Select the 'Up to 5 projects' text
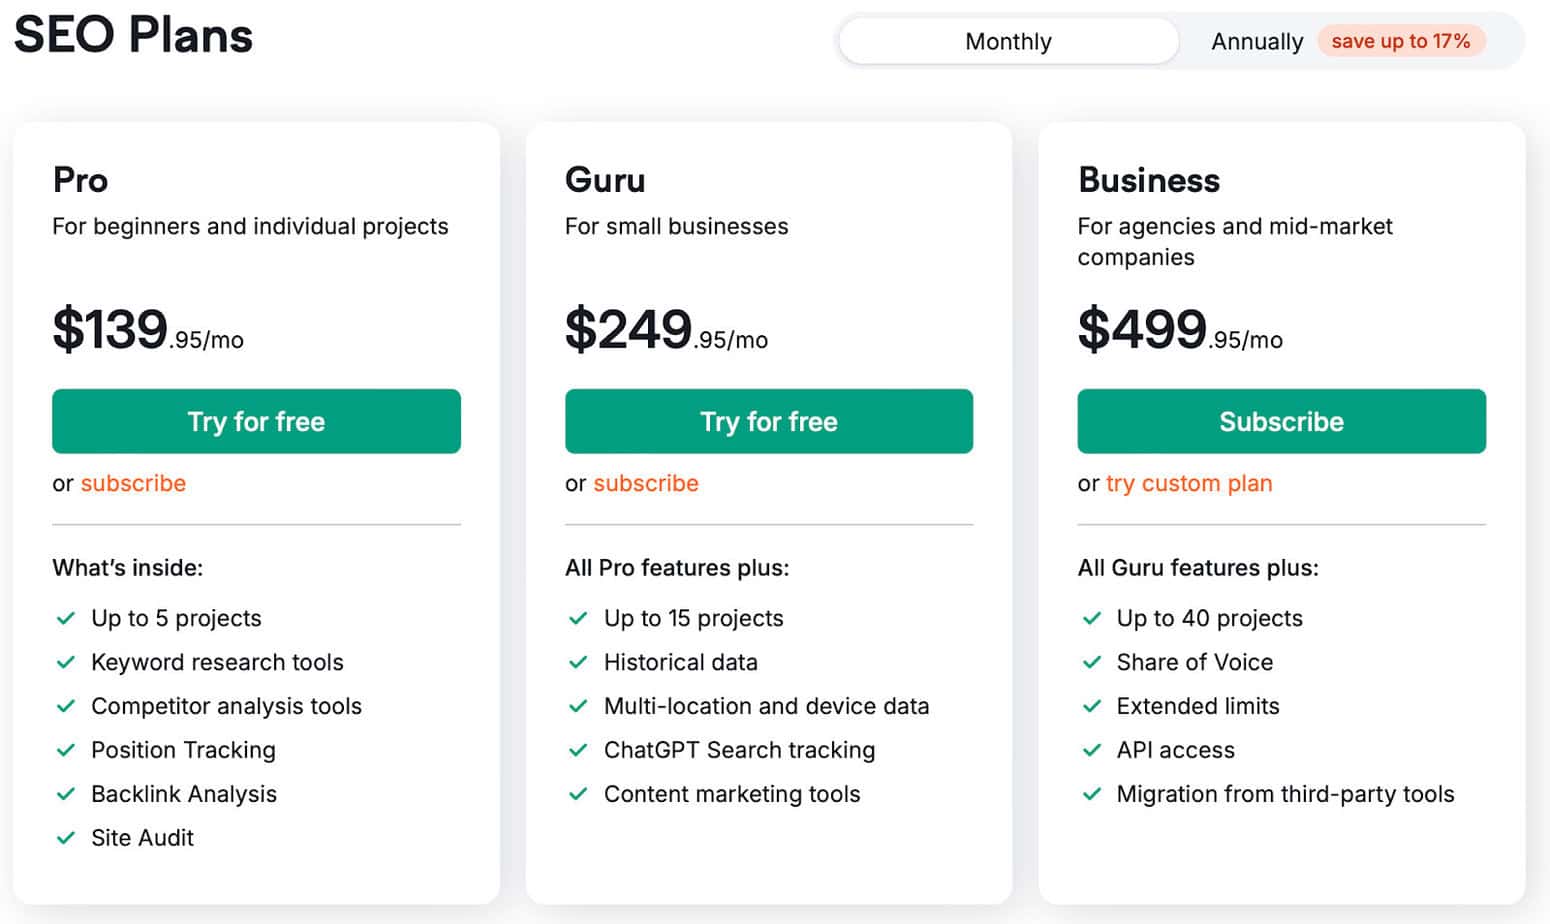Viewport: 1550px width, 924px height. 176,618
